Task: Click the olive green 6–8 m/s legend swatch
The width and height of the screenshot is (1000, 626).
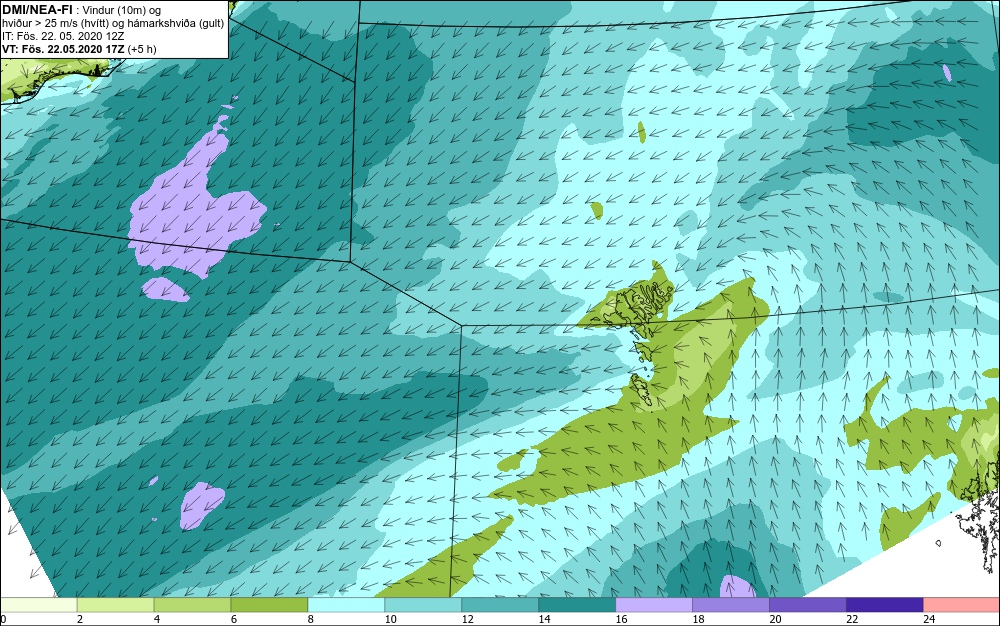Action: (x=269, y=605)
